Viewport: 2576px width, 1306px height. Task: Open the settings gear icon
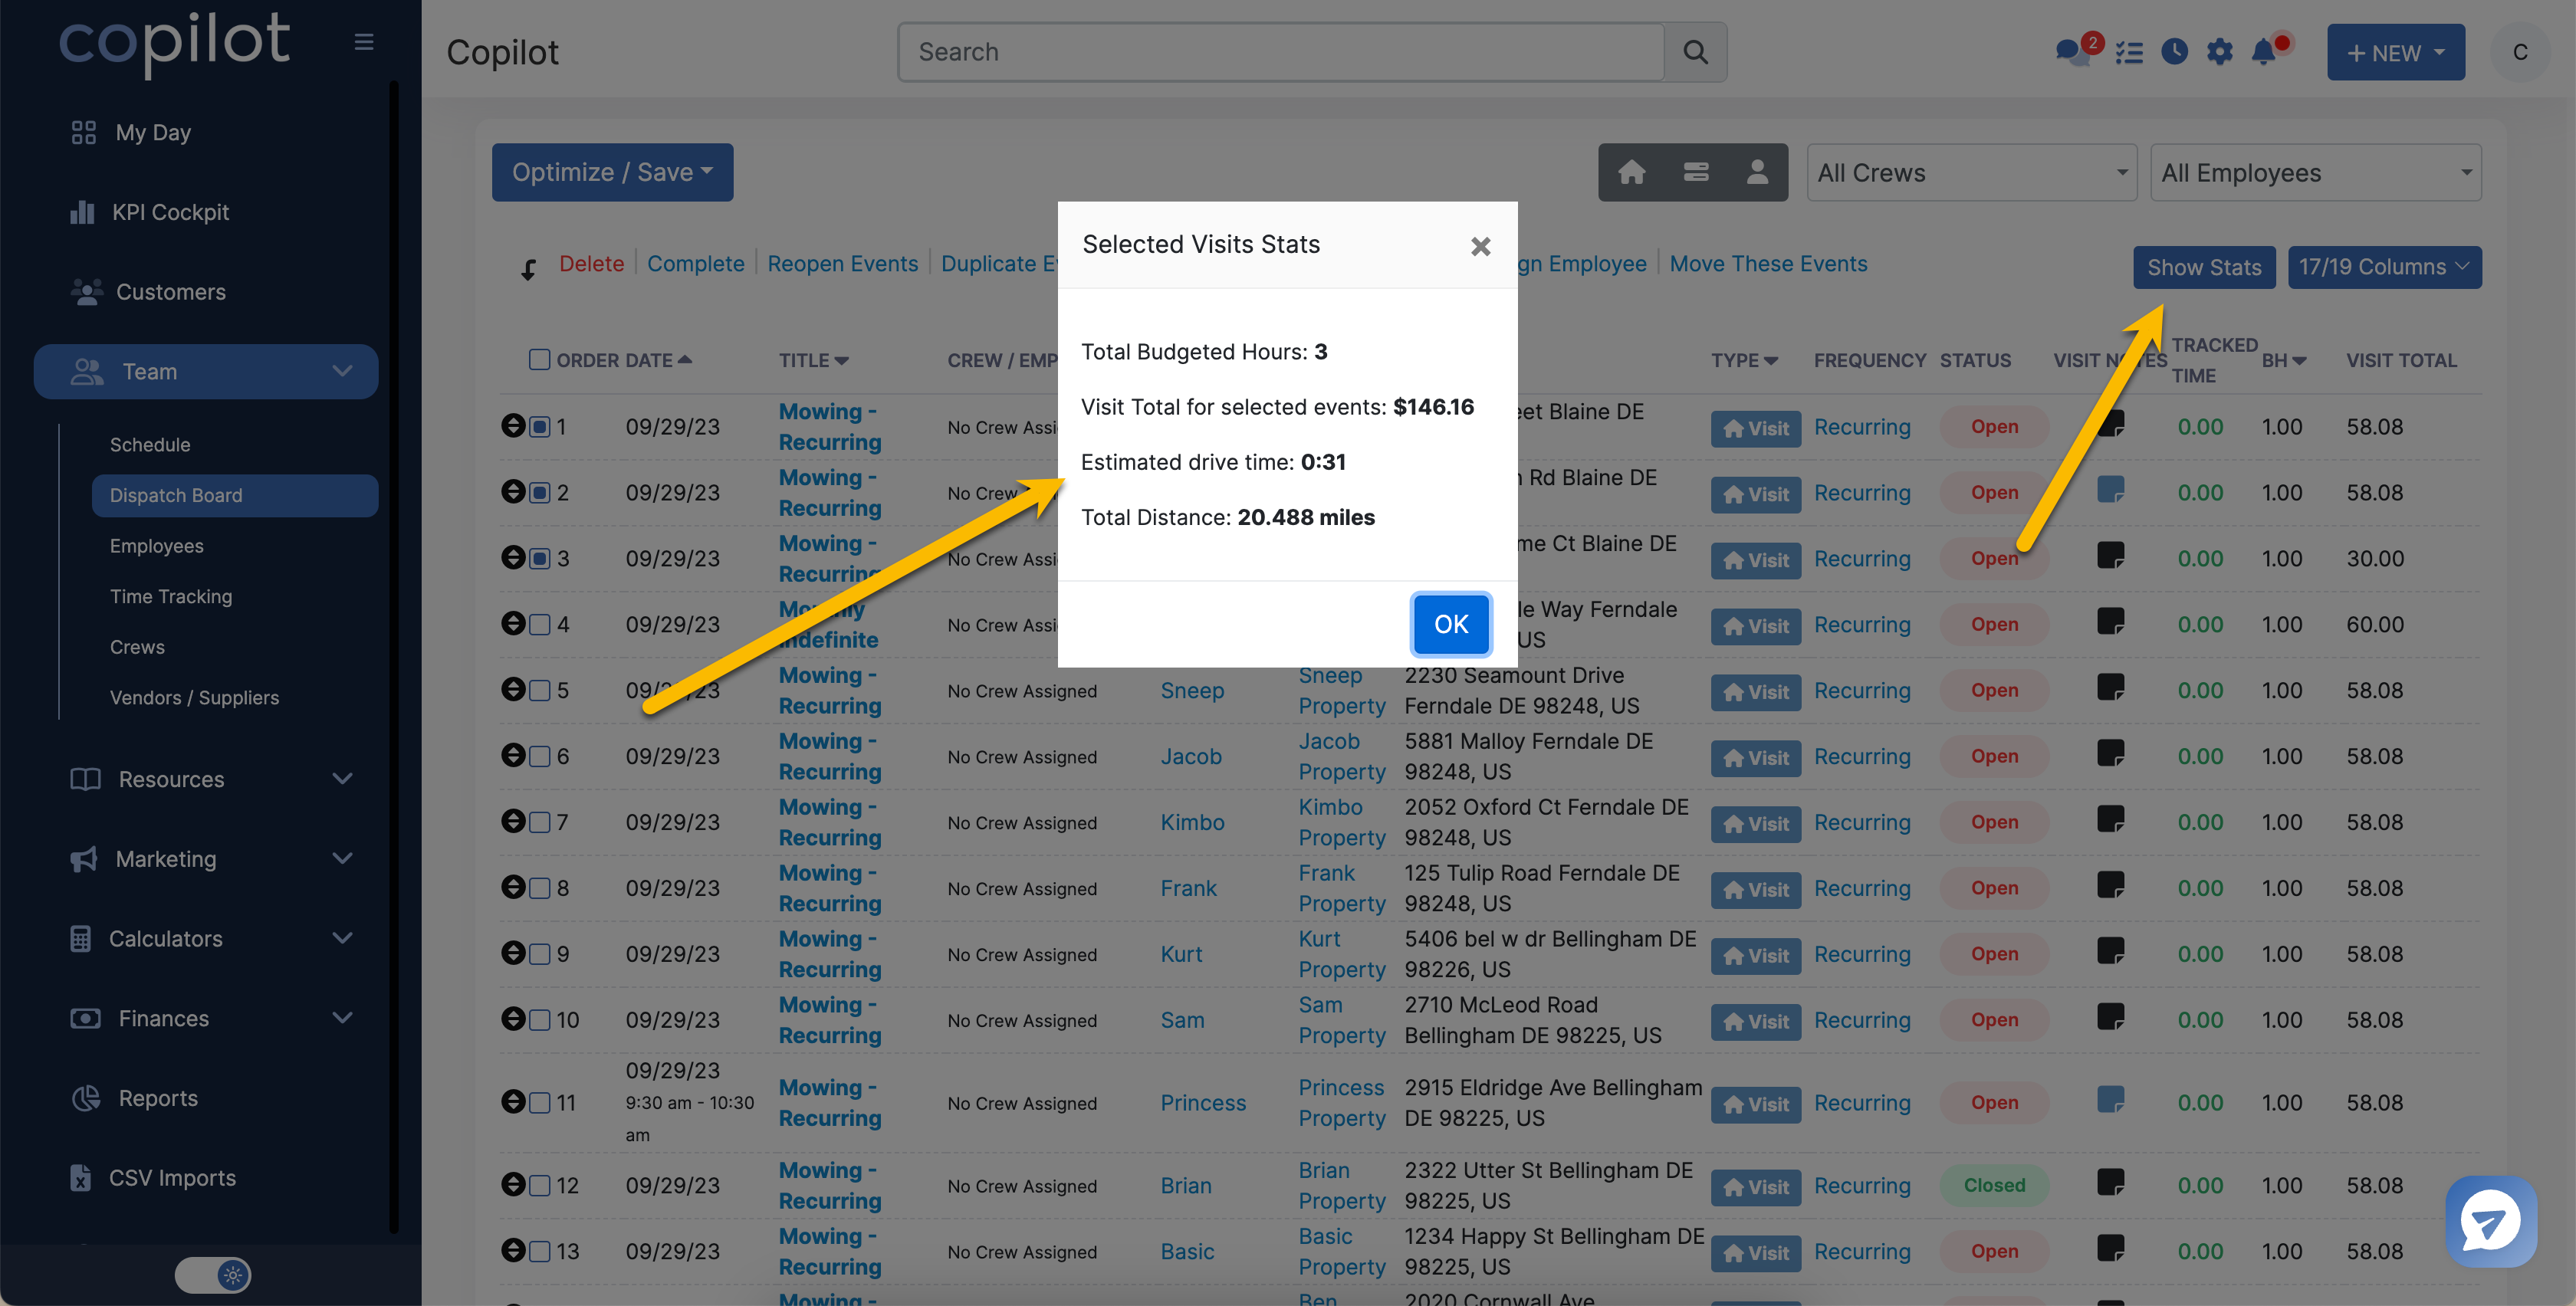coord(2219,52)
